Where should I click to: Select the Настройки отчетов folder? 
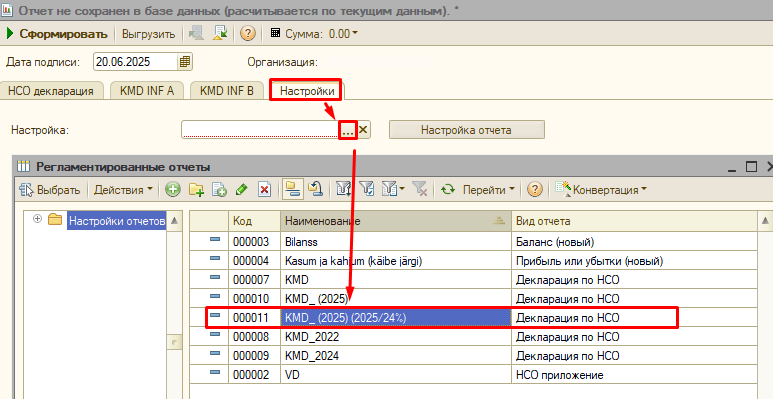click(x=117, y=221)
